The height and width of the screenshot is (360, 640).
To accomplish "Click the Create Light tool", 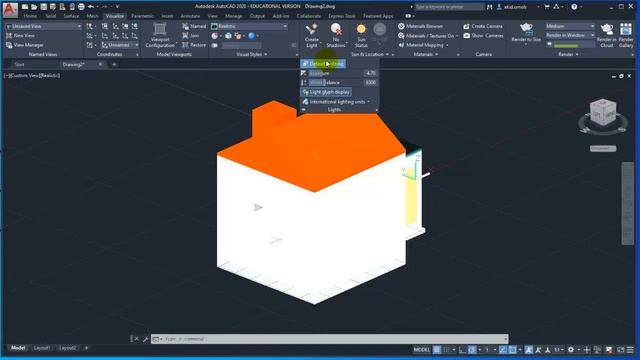I will click(x=311, y=36).
